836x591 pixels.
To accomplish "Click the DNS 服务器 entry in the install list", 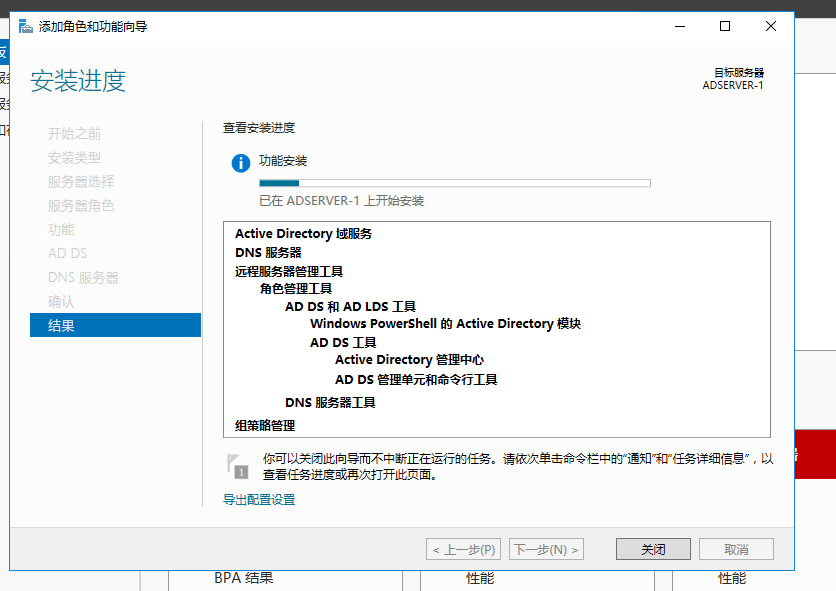I will click(268, 252).
